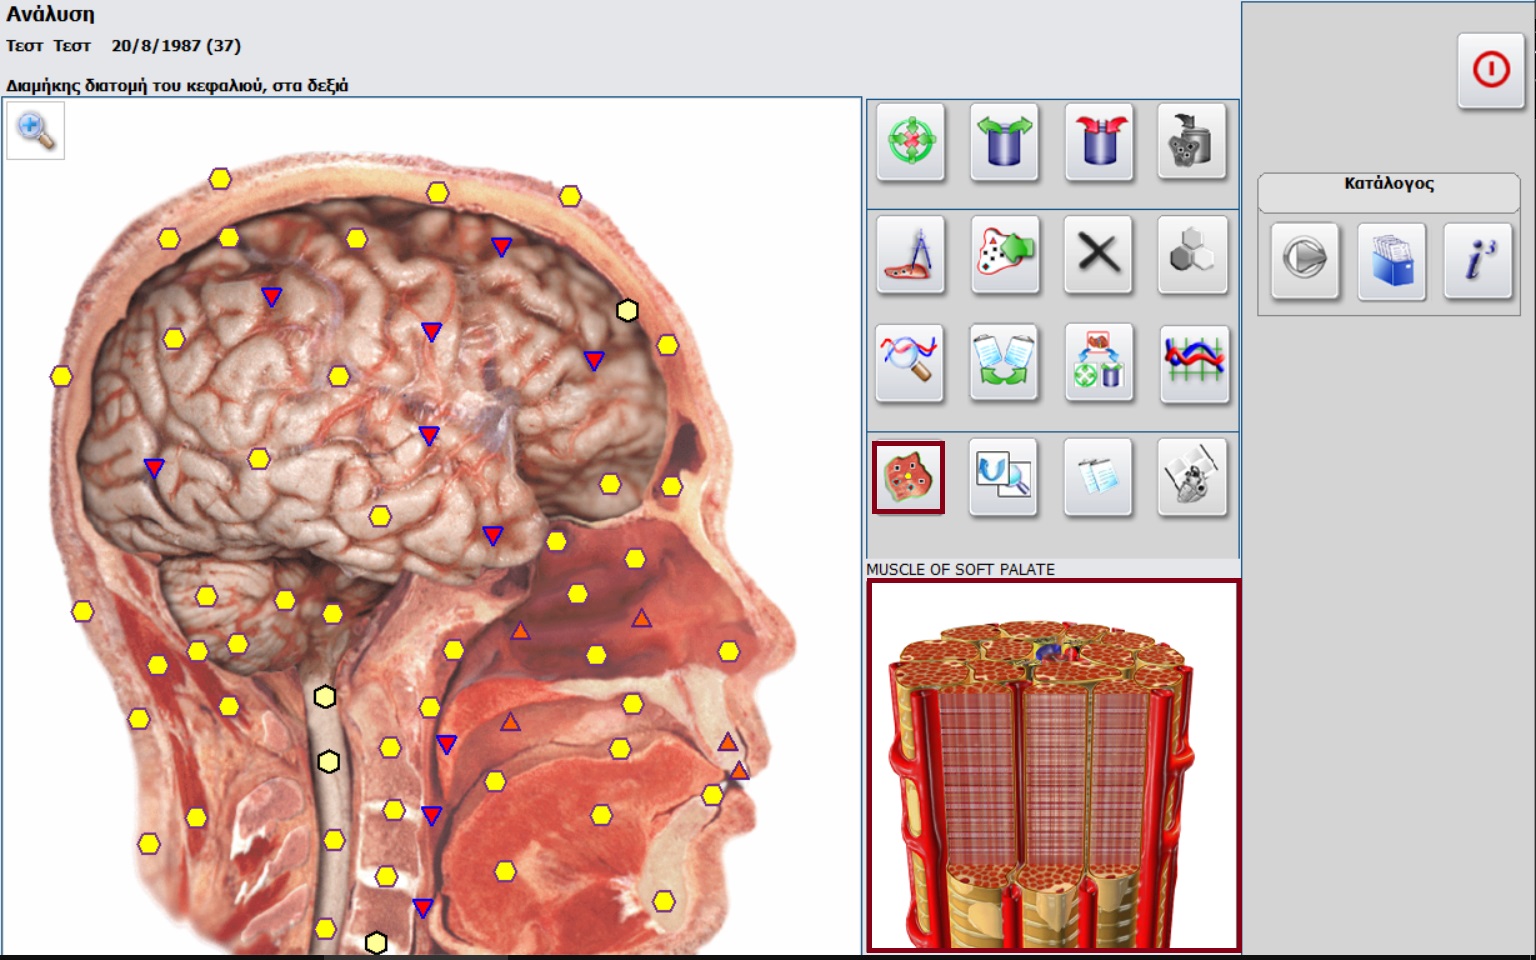Click the highlighted red organ with dots icon
Screen dimensions: 1536x960
tap(908, 477)
